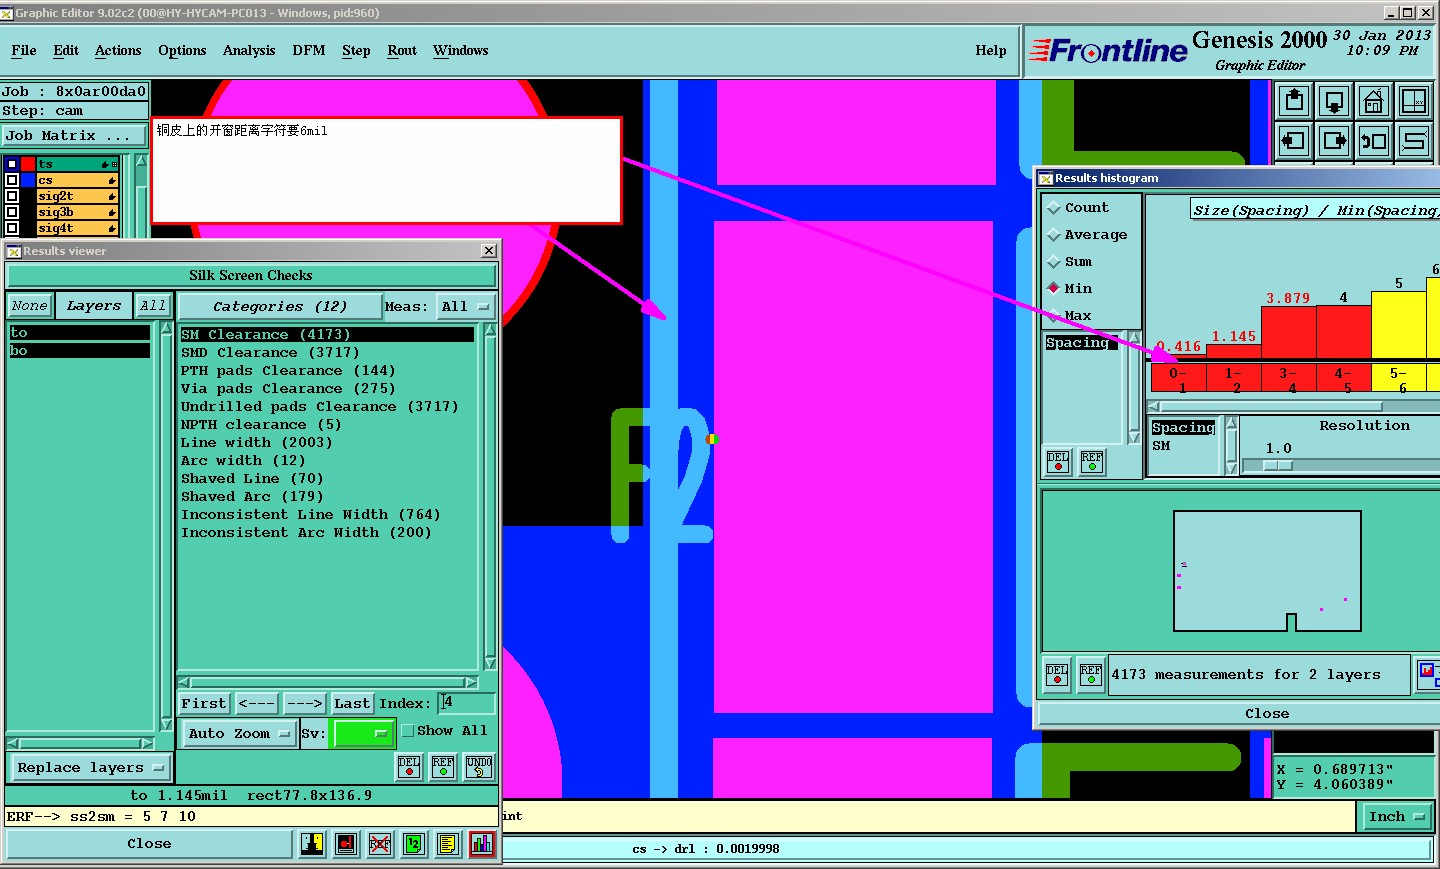Click the REF icon in Results viewer
The height and width of the screenshot is (869, 1440).
pyautogui.click(x=443, y=767)
